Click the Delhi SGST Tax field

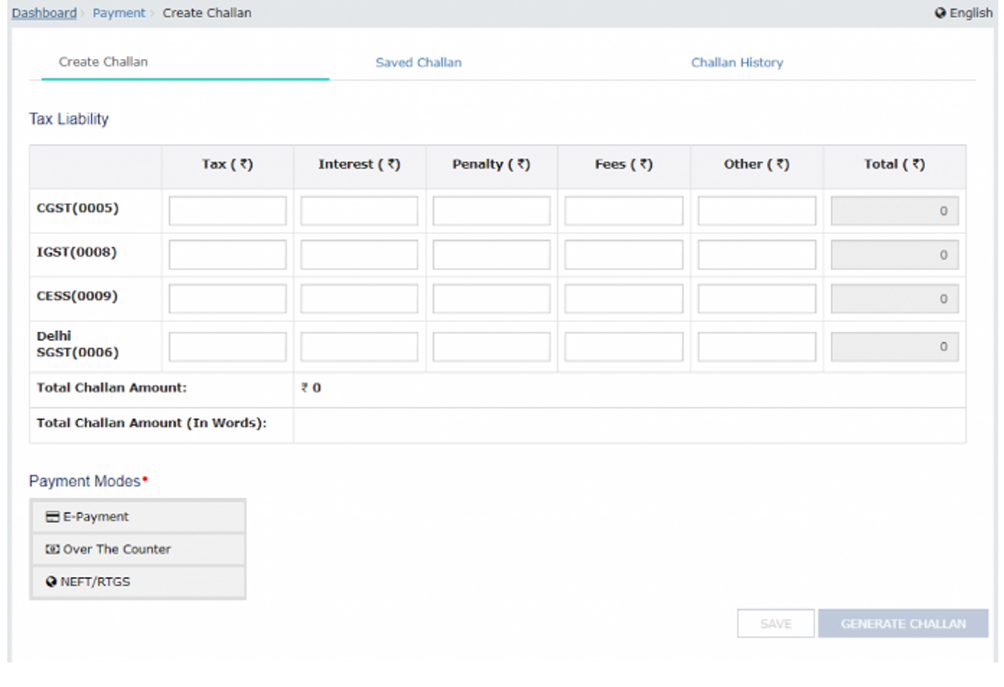227,347
